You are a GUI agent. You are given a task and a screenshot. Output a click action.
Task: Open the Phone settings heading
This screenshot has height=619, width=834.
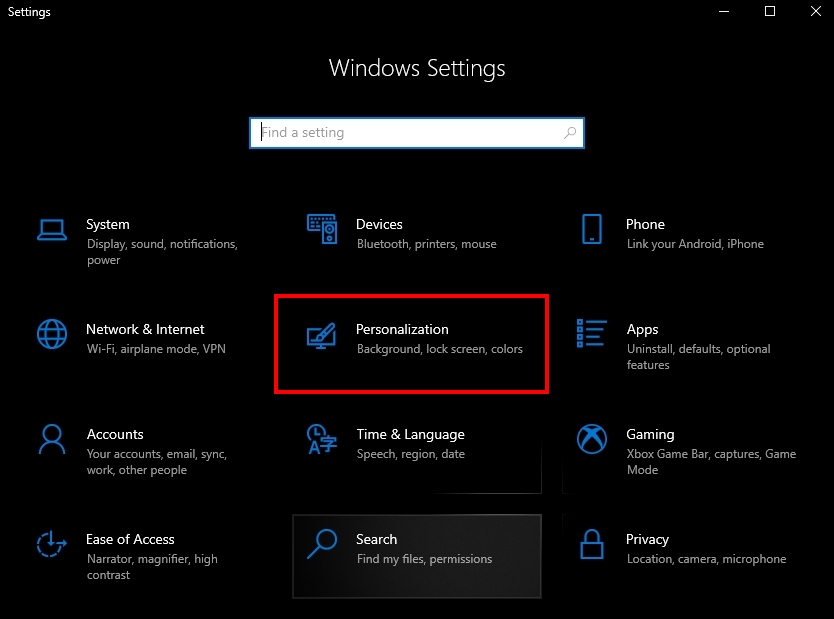pos(645,224)
